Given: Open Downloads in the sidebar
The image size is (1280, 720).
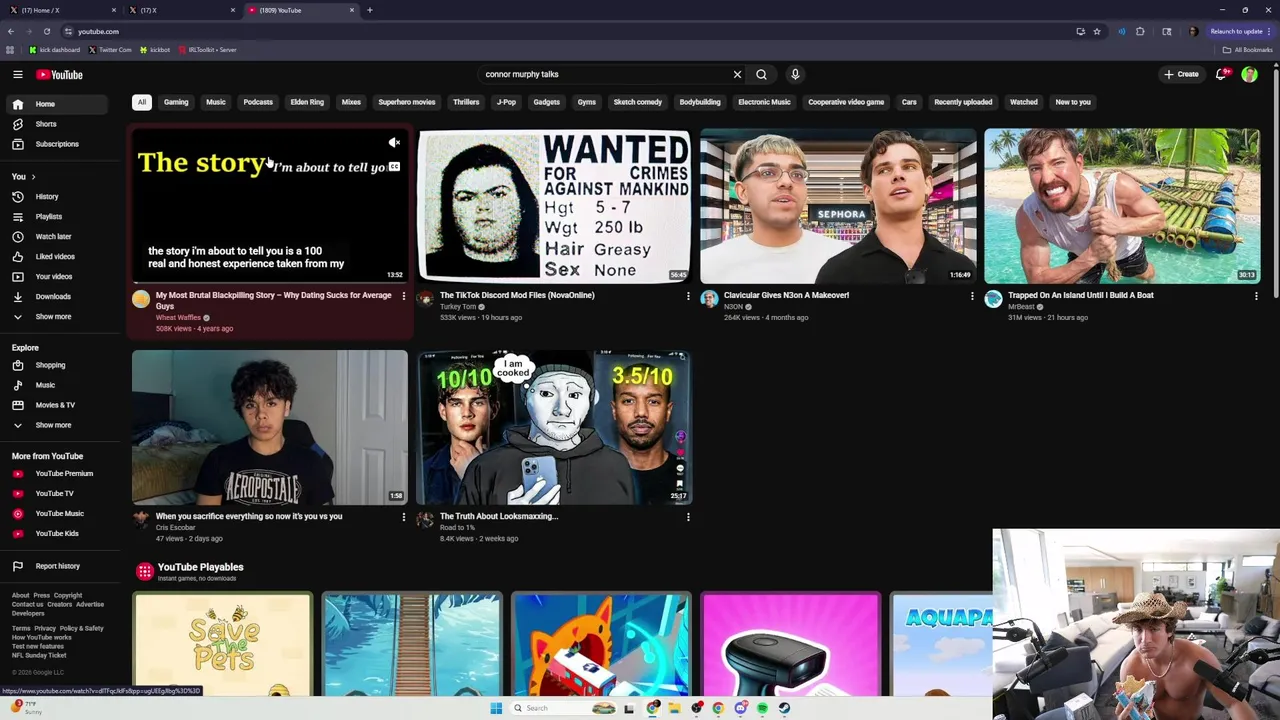Looking at the screenshot, I should [x=57, y=297].
